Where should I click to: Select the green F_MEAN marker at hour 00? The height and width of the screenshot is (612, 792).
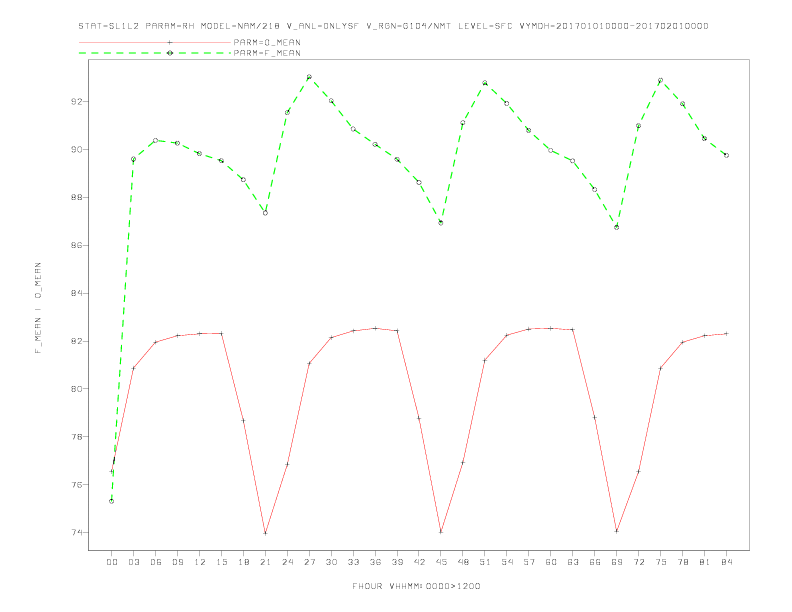coord(112,501)
